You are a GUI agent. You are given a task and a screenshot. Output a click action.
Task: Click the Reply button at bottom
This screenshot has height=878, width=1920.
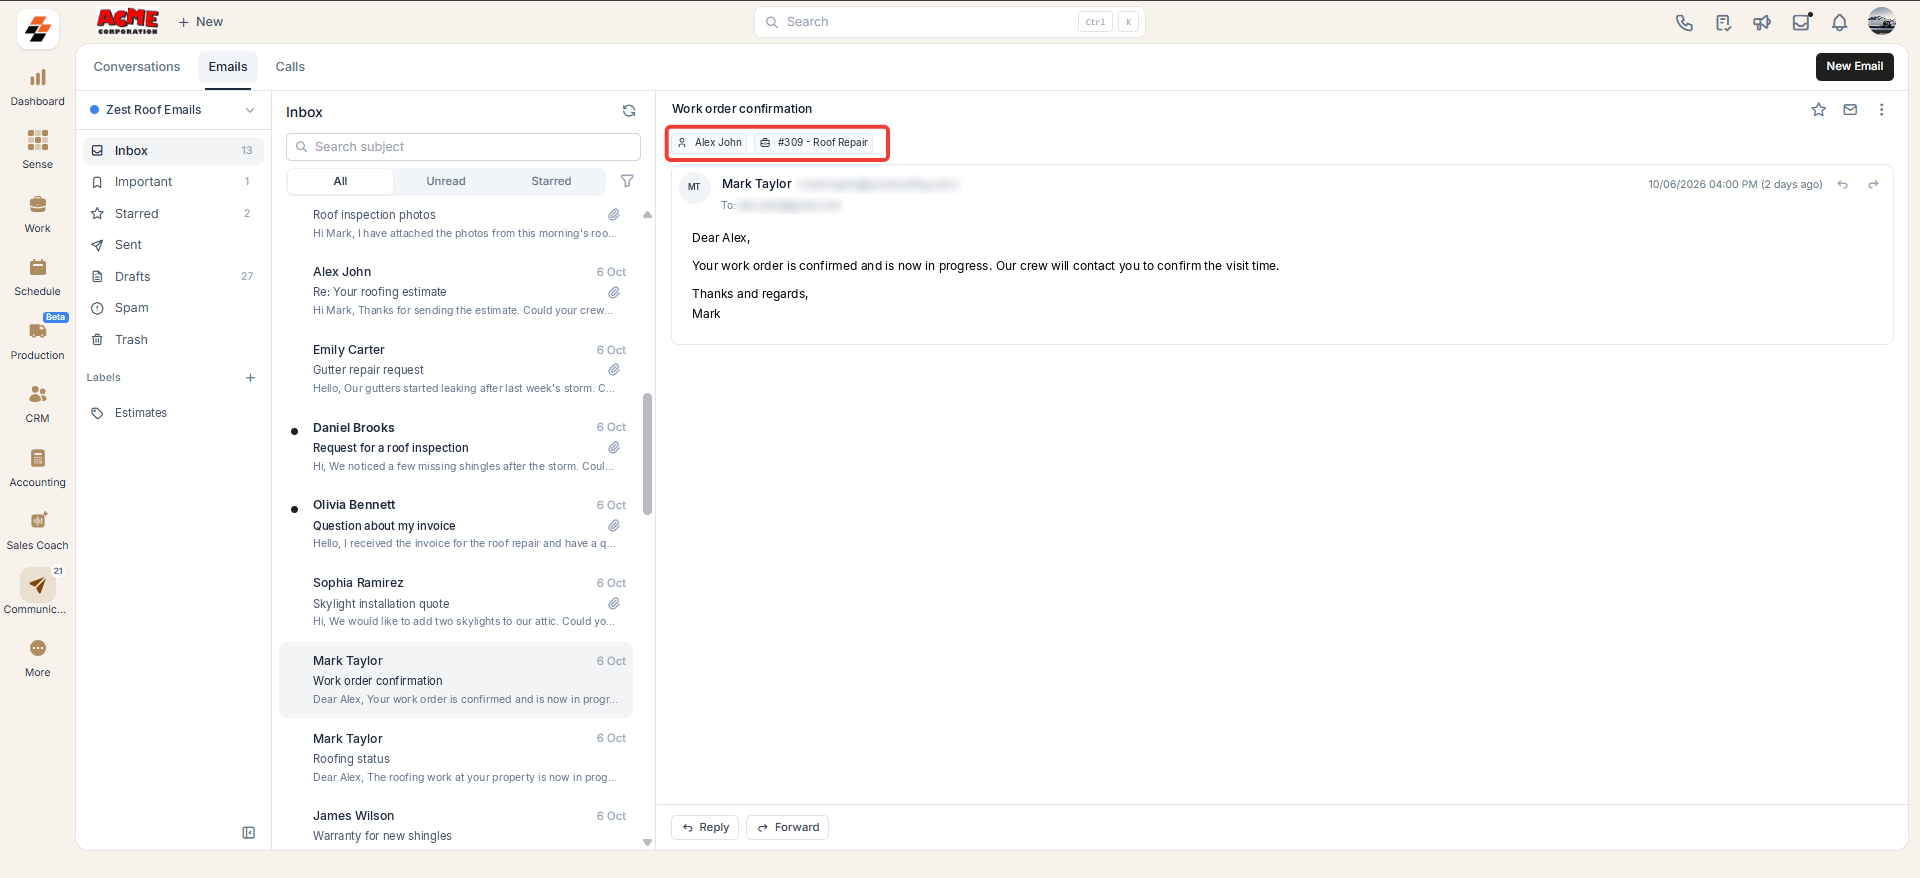pyautogui.click(x=705, y=827)
